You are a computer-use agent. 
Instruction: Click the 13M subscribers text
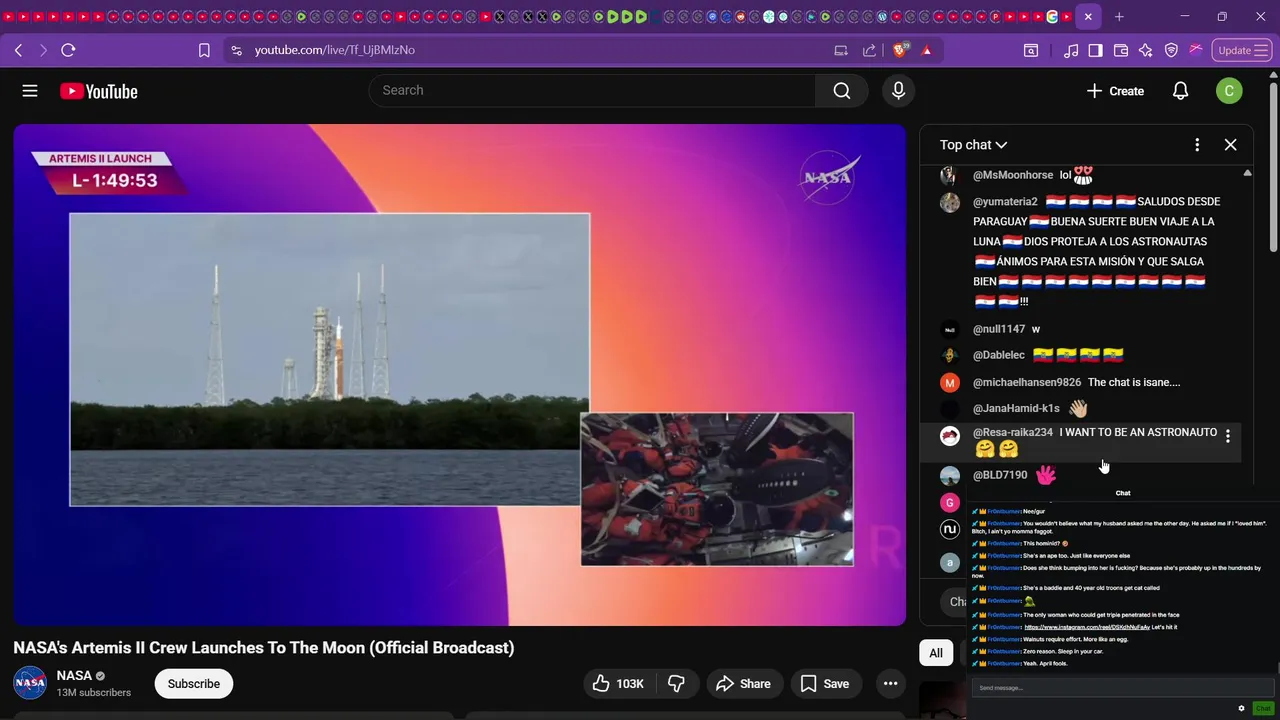[94, 693]
